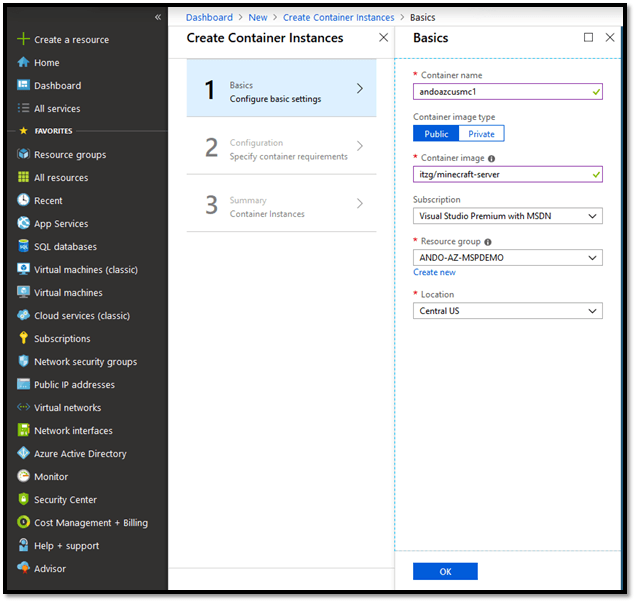636x603 pixels.
Task: Open the Location dropdown
Action: tap(507, 311)
